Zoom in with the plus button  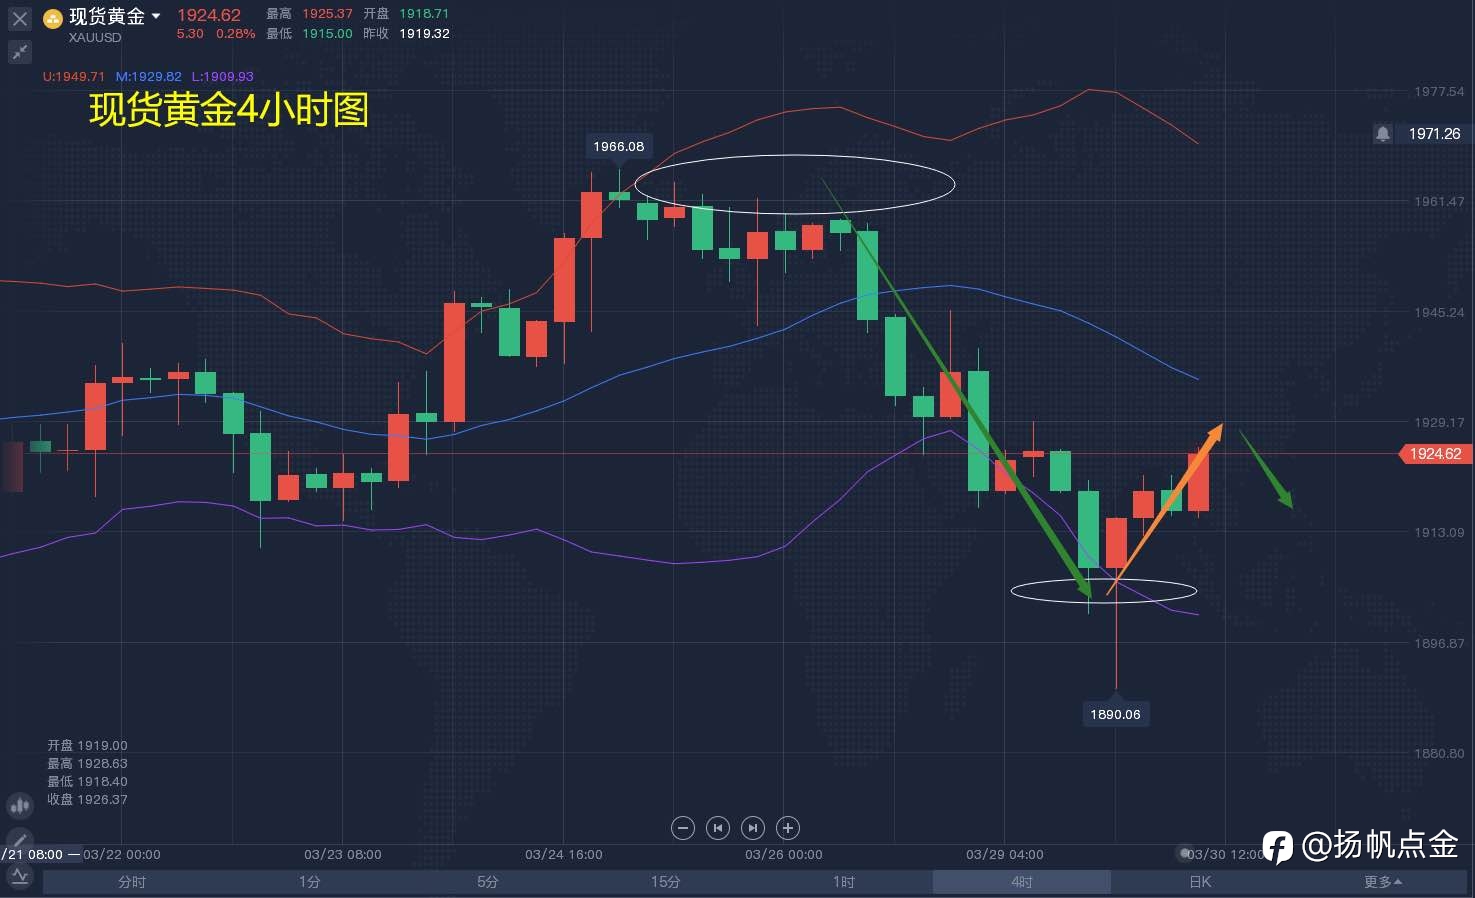[x=788, y=828]
